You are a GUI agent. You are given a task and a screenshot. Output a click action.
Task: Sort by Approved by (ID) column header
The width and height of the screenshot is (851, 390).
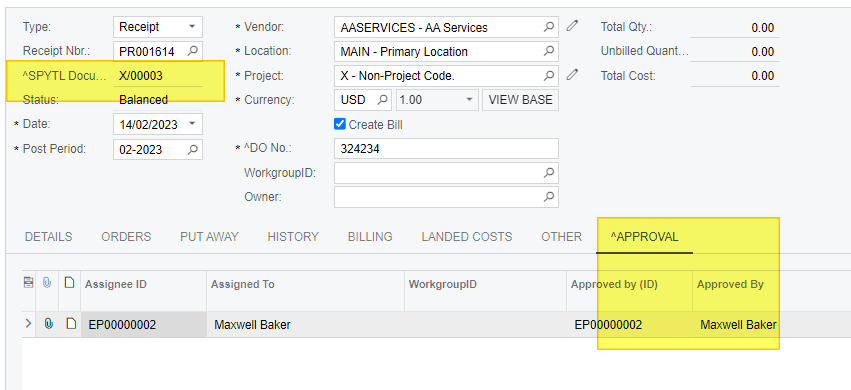click(x=630, y=284)
